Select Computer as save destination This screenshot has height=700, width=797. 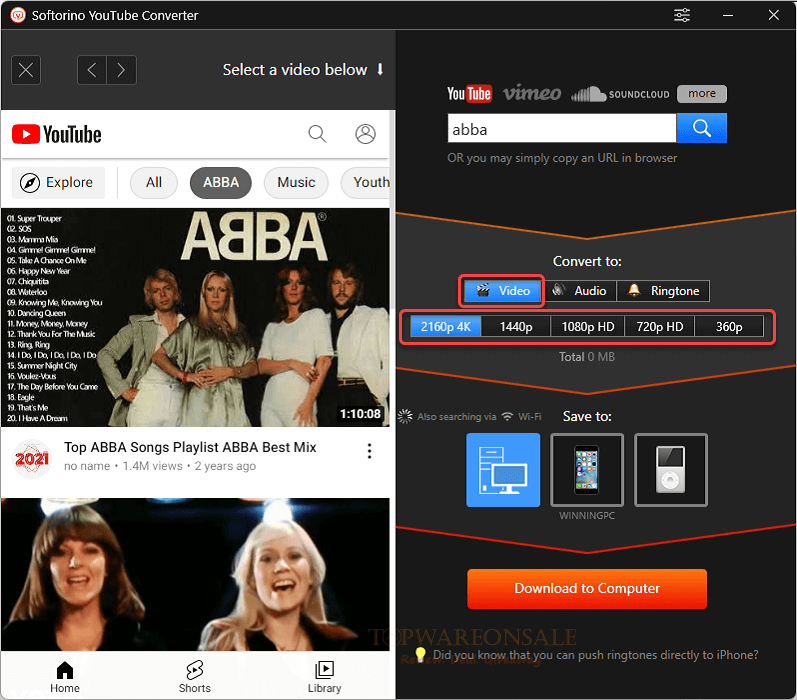tap(503, 470)
